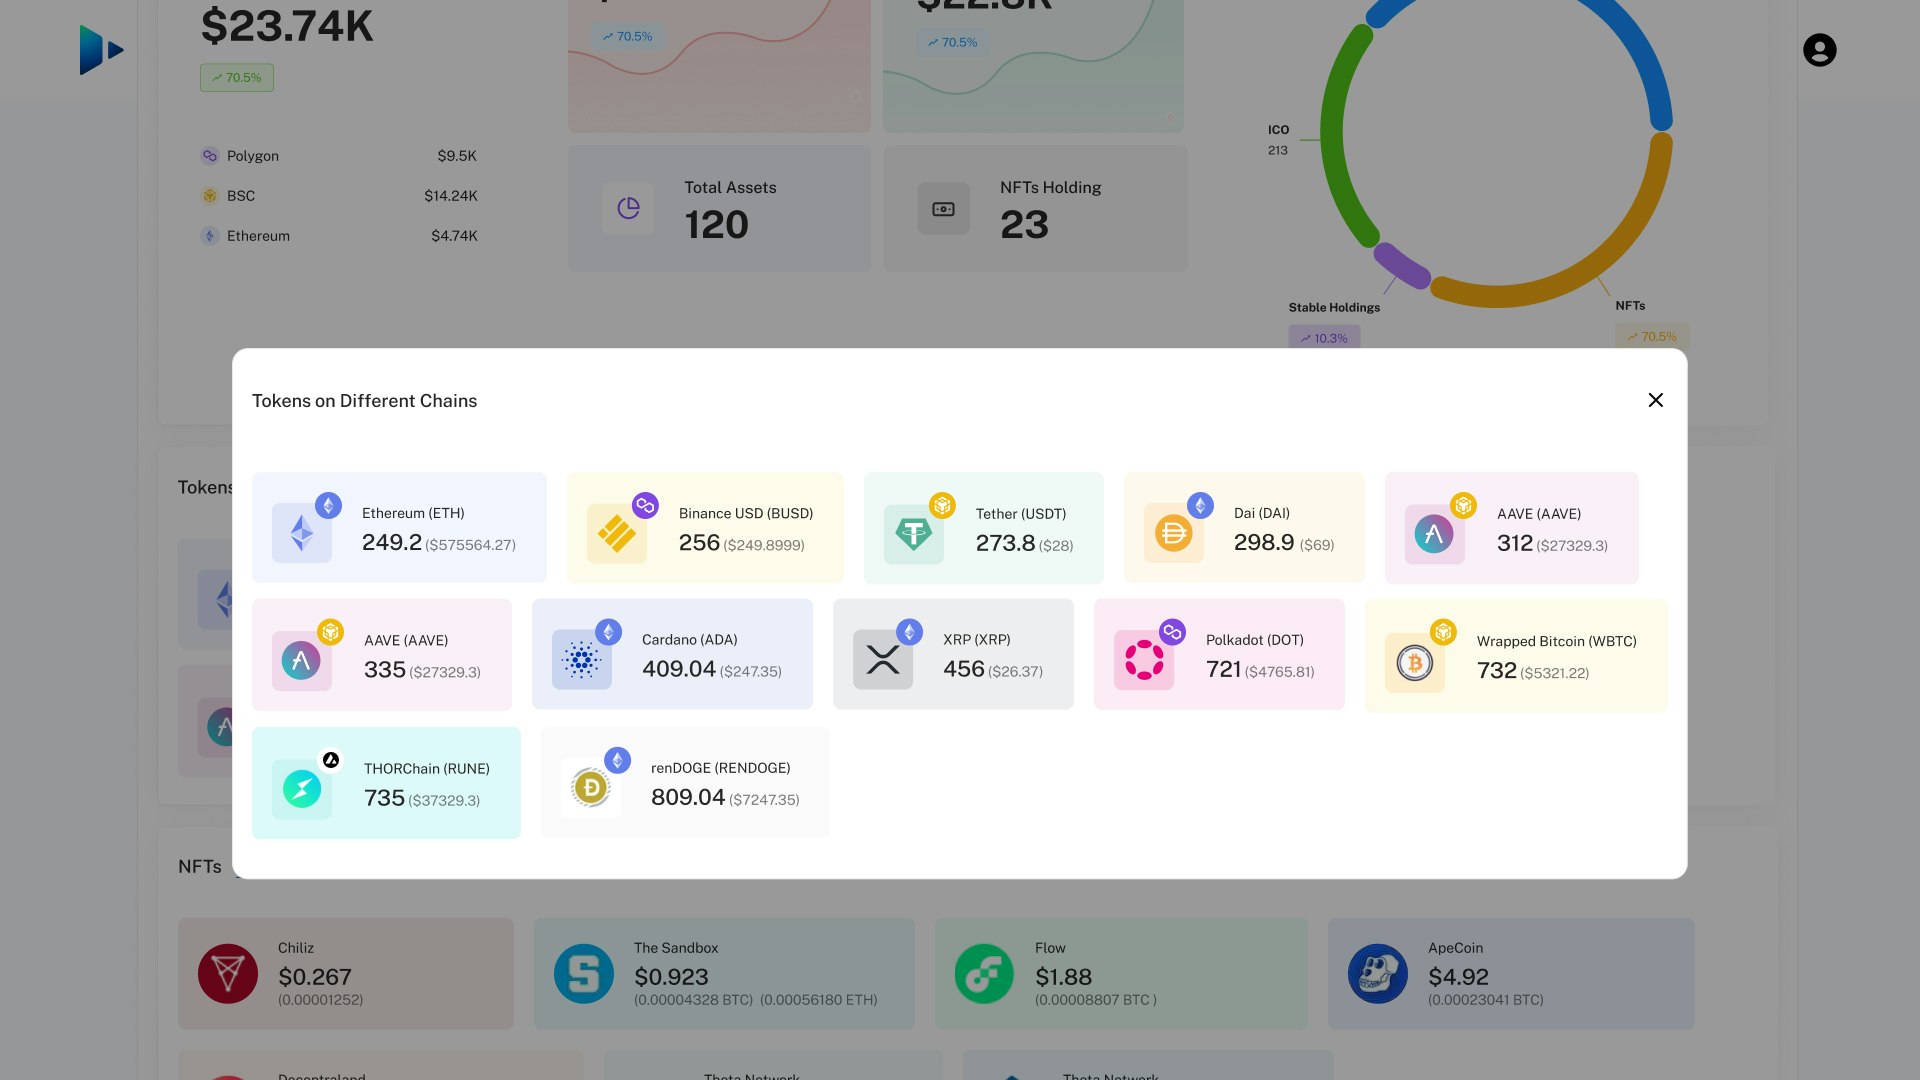
Task: Click the app logo in top left
Action: 101,50
